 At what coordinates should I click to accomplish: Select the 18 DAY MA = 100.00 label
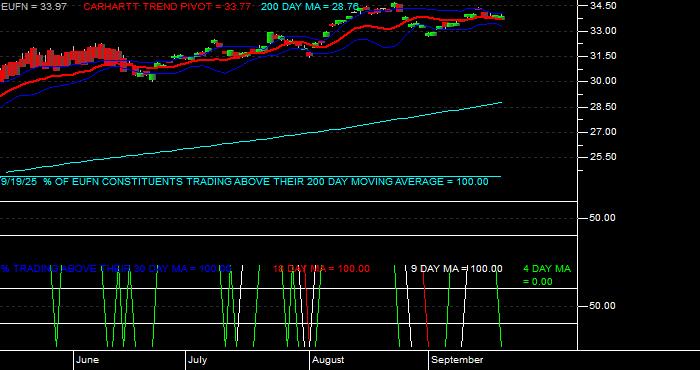(x=321, y=269)
